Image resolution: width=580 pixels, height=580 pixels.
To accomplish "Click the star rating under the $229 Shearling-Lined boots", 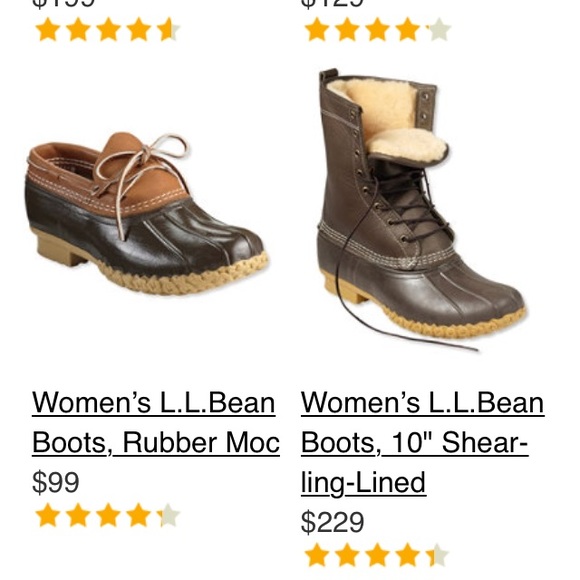I will pyautogui.click(x=377, y=555).
